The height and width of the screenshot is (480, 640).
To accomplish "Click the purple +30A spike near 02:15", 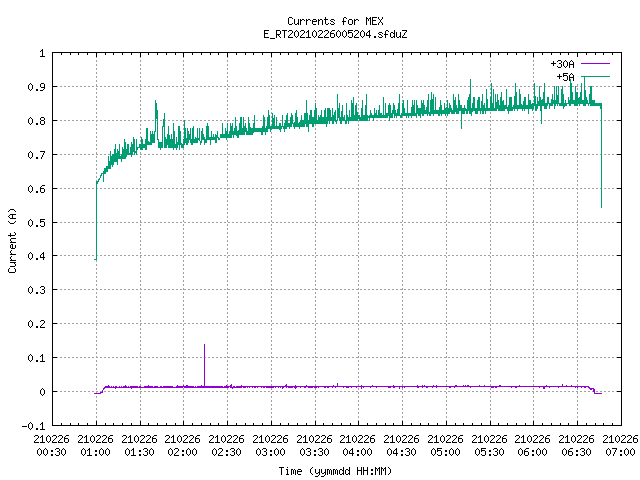I will [204, 364].
